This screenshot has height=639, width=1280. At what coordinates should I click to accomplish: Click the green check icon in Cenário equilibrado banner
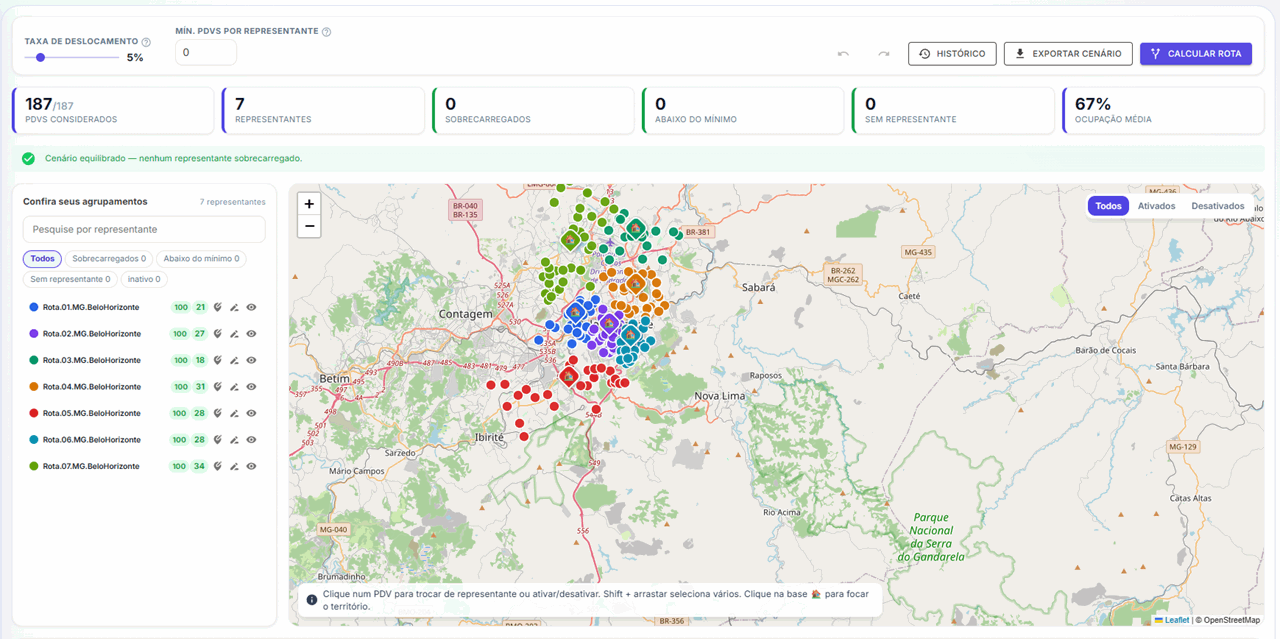coord(28,158)
